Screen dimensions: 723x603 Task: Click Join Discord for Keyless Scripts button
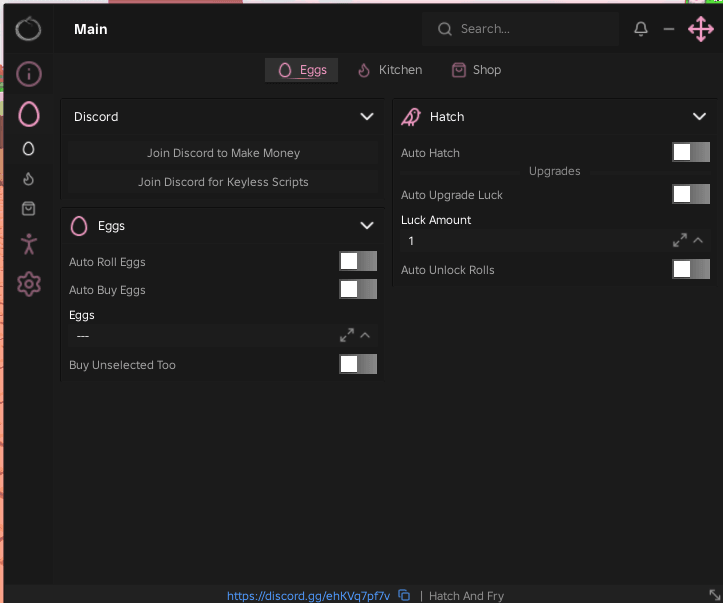click(223, 182)
